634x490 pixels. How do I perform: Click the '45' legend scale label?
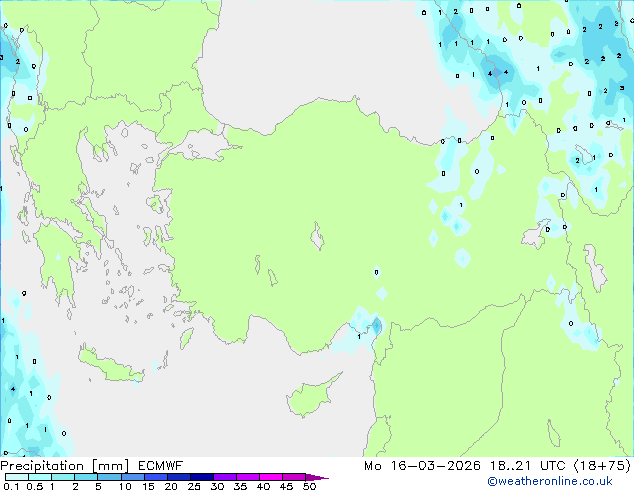point(286,486)
